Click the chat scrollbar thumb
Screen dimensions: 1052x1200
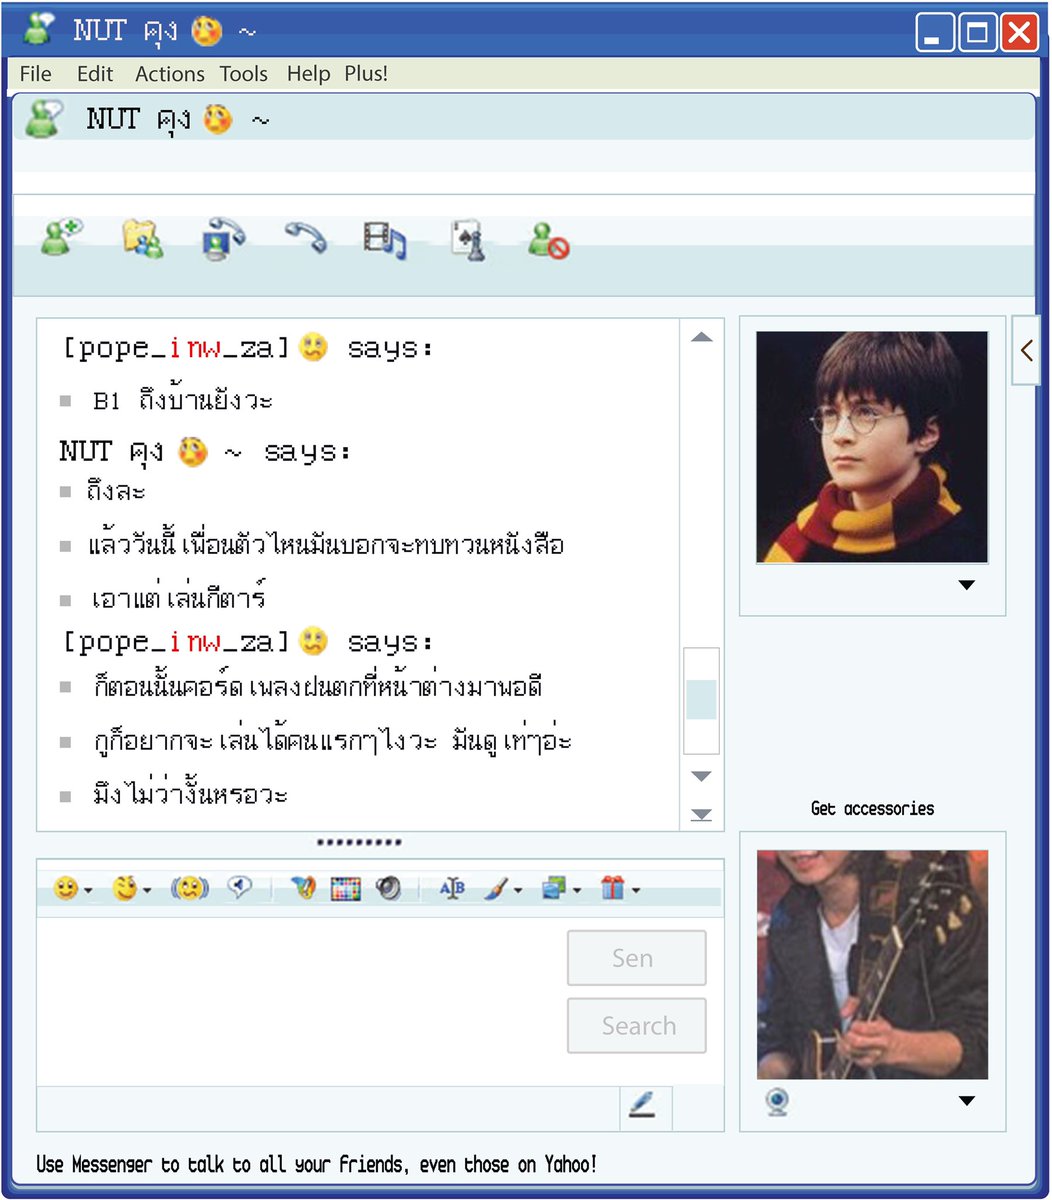[701, 700]
